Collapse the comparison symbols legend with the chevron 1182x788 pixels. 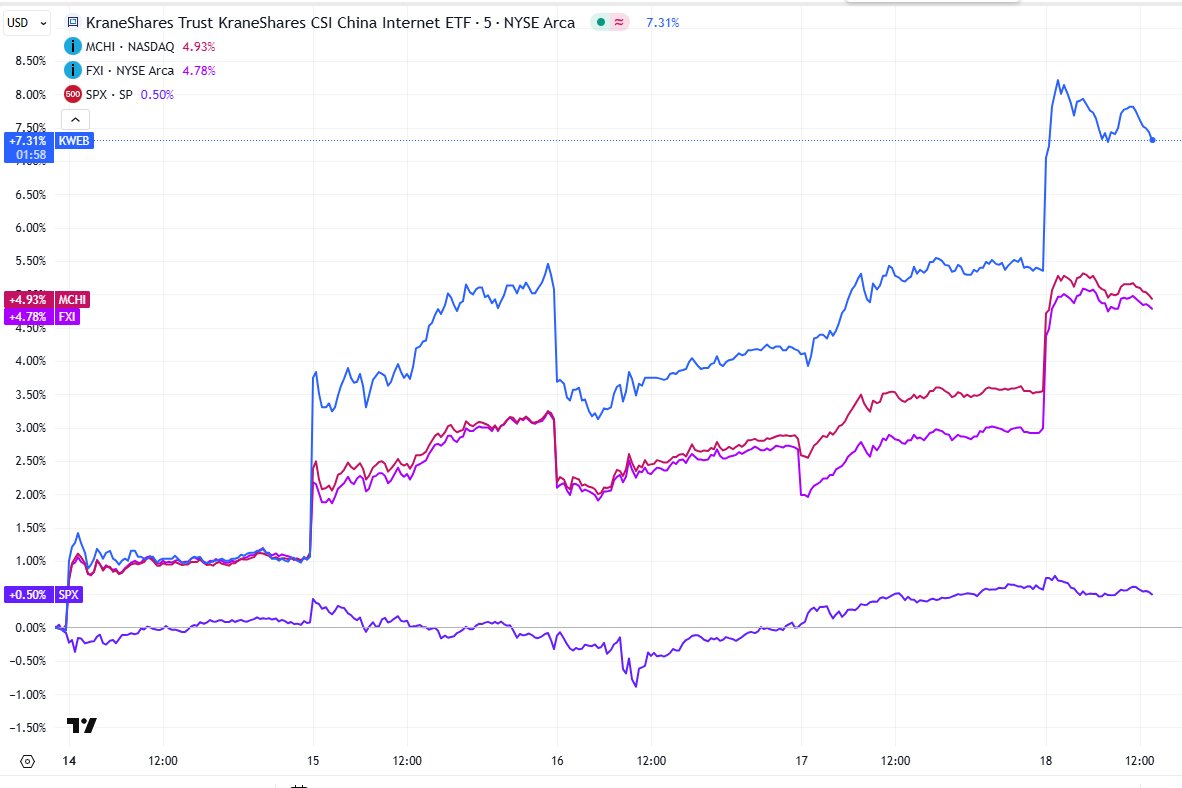(x=75, y=119)
